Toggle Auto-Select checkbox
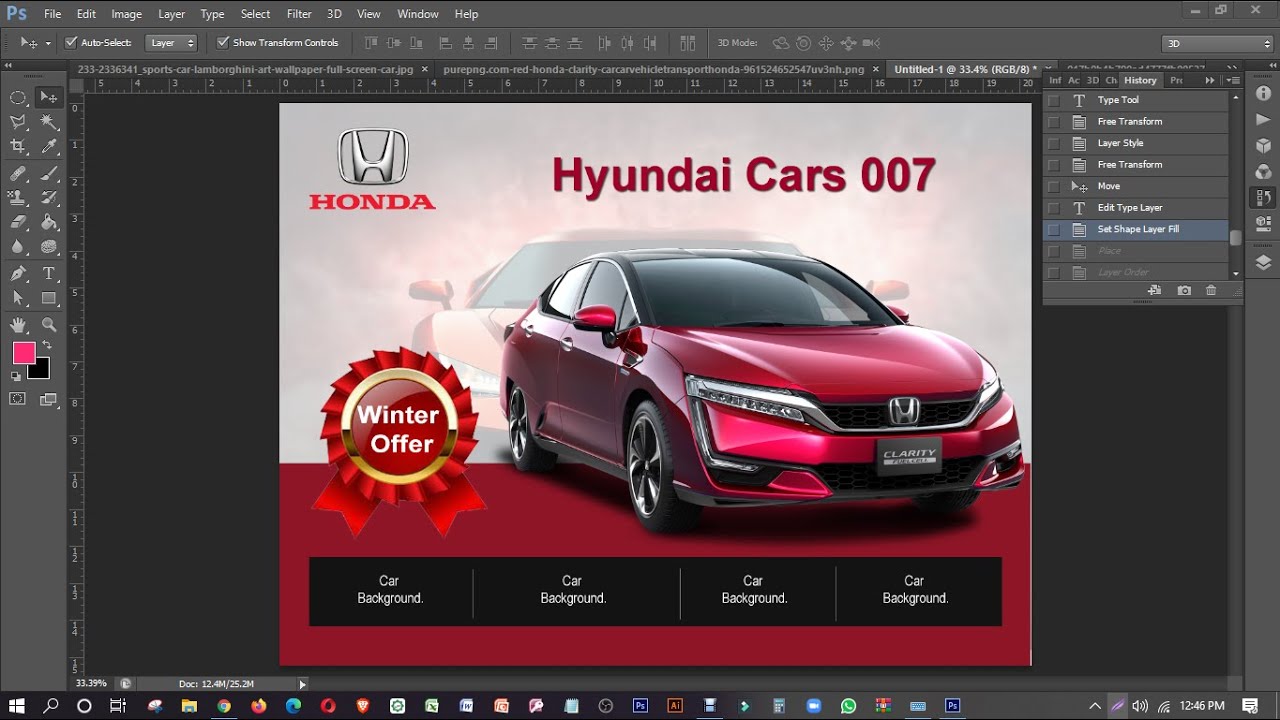 [71, 43]
